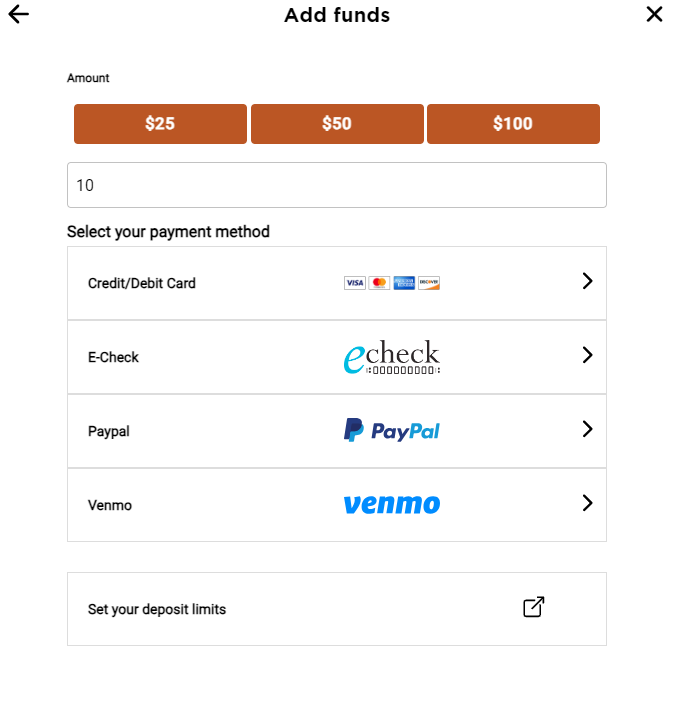Click the Discover card logo
Viewport: 678px width, 701px height.
429,283
